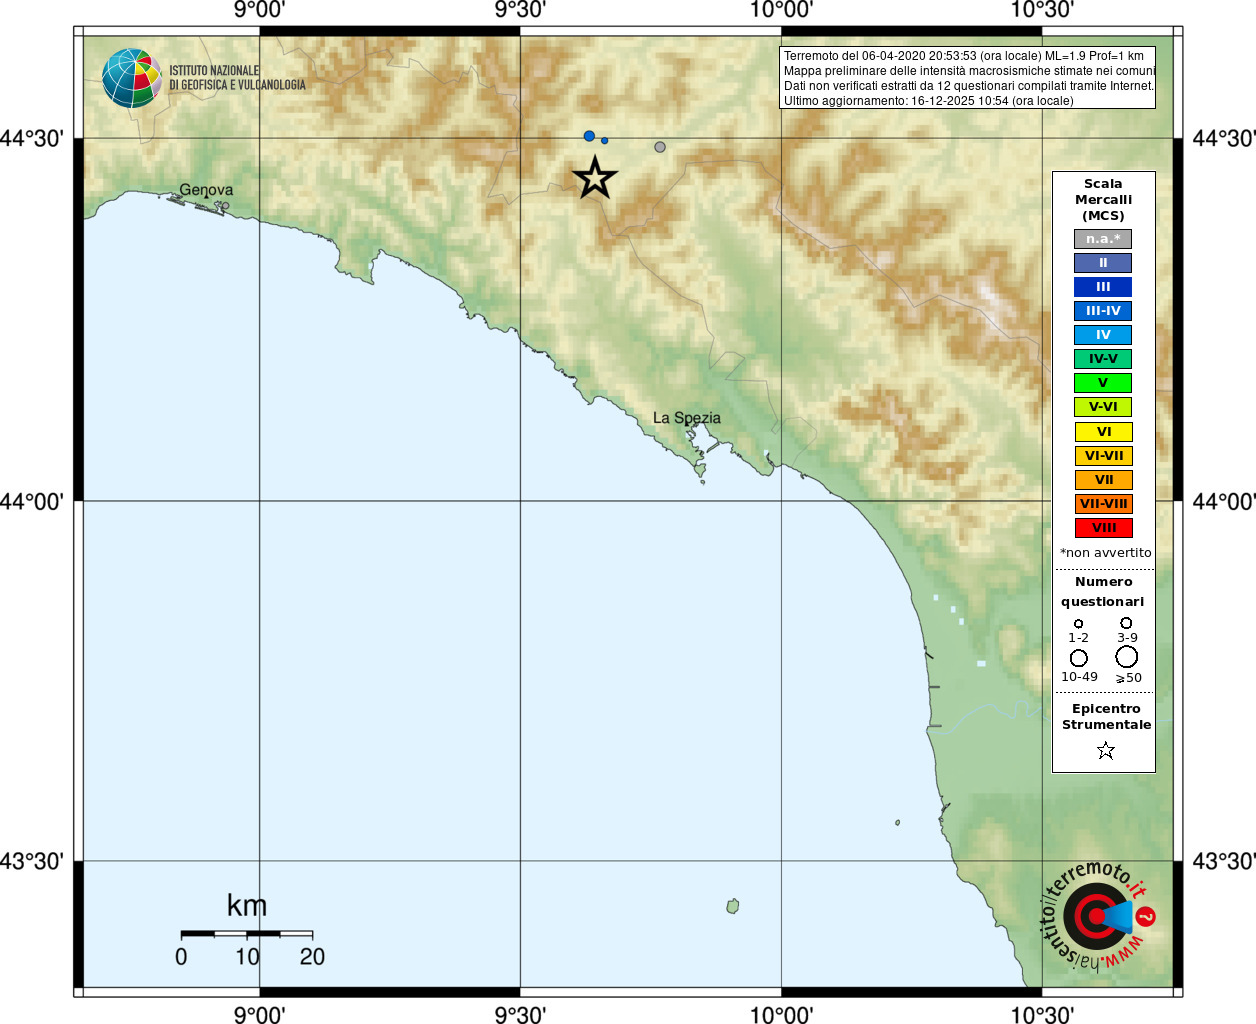Click the n.a.* gray legend swatch
1256x1024 pixels.
pyautogui.click(x=1103, y=239)
